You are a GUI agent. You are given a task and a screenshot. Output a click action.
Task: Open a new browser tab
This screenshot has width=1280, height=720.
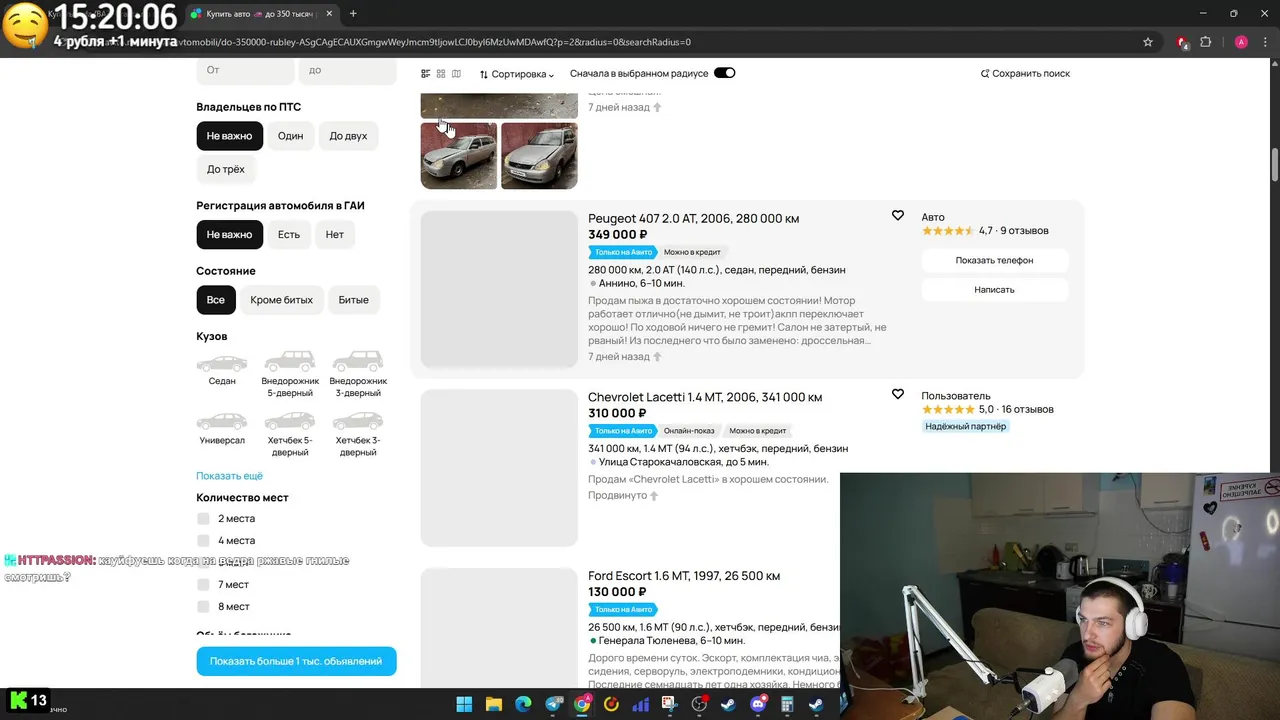tap(353, 14)
